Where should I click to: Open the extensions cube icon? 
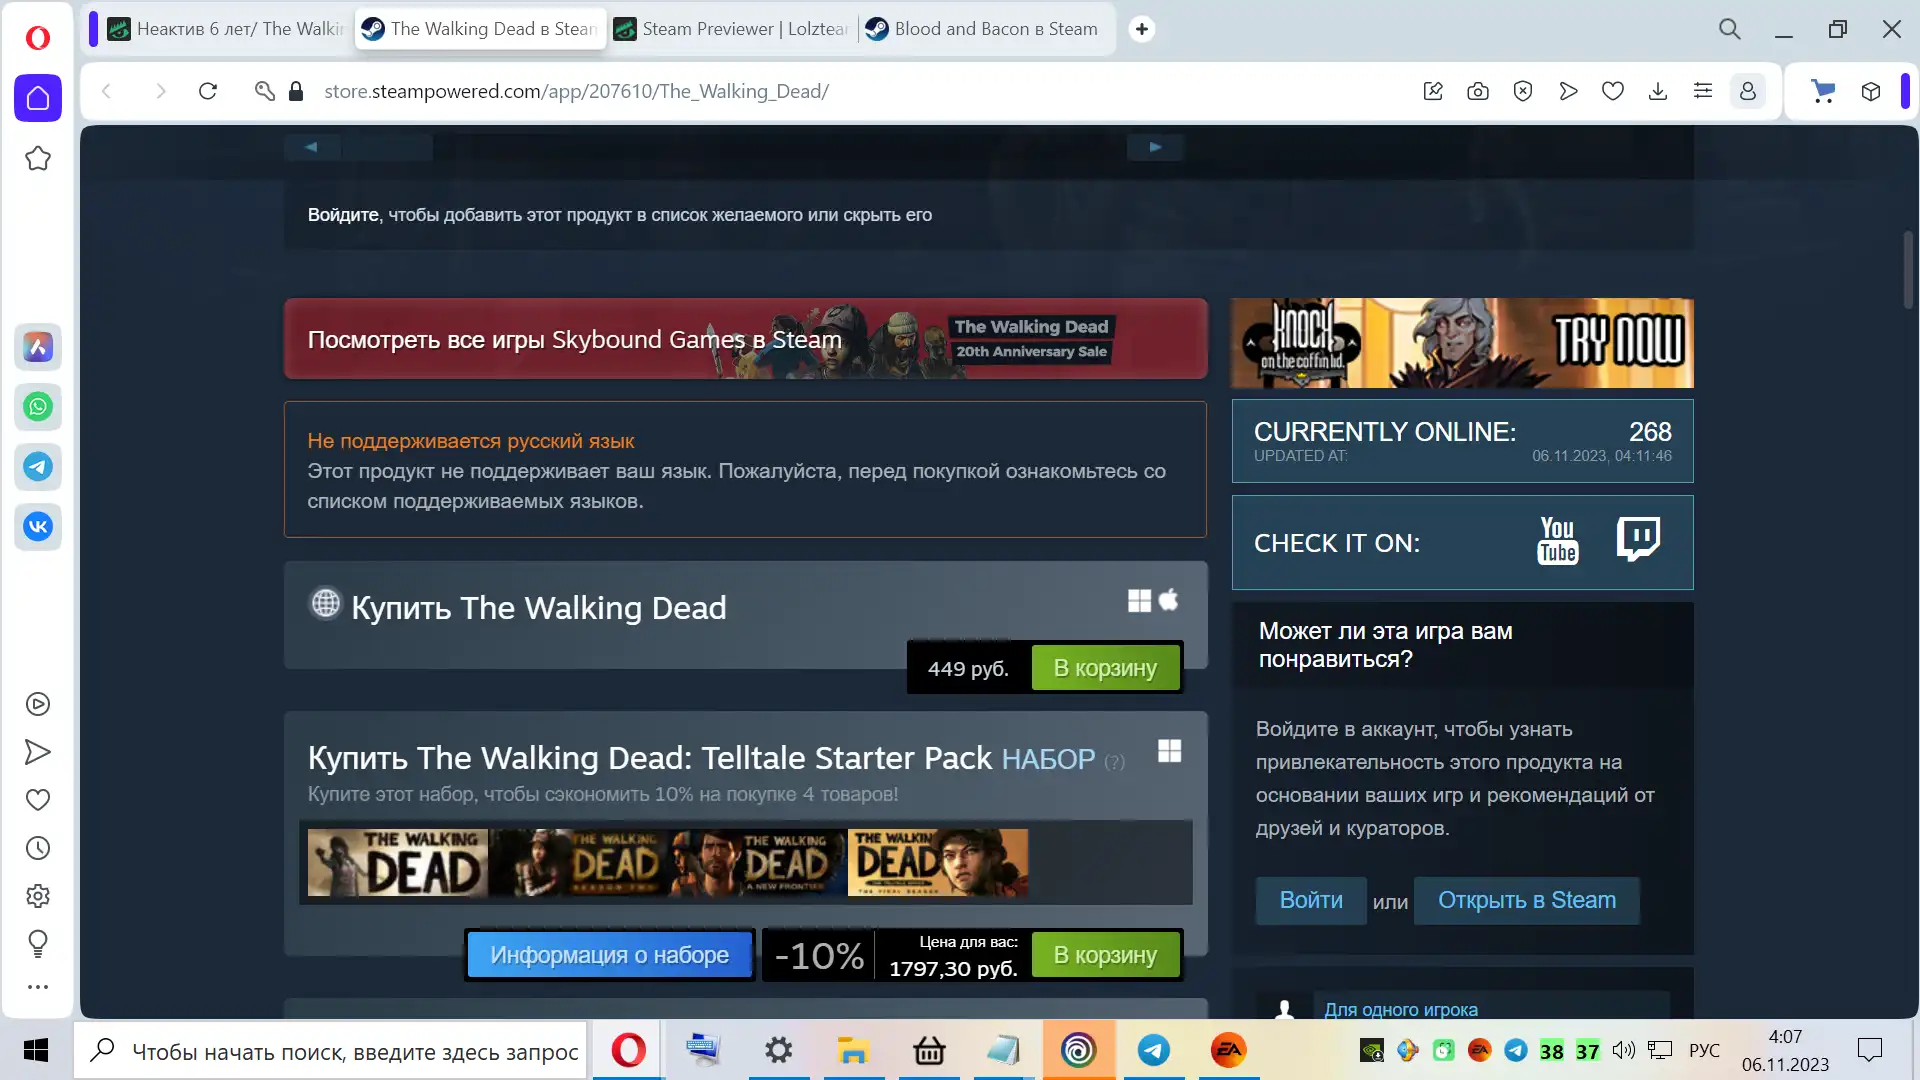[1871, 91]
